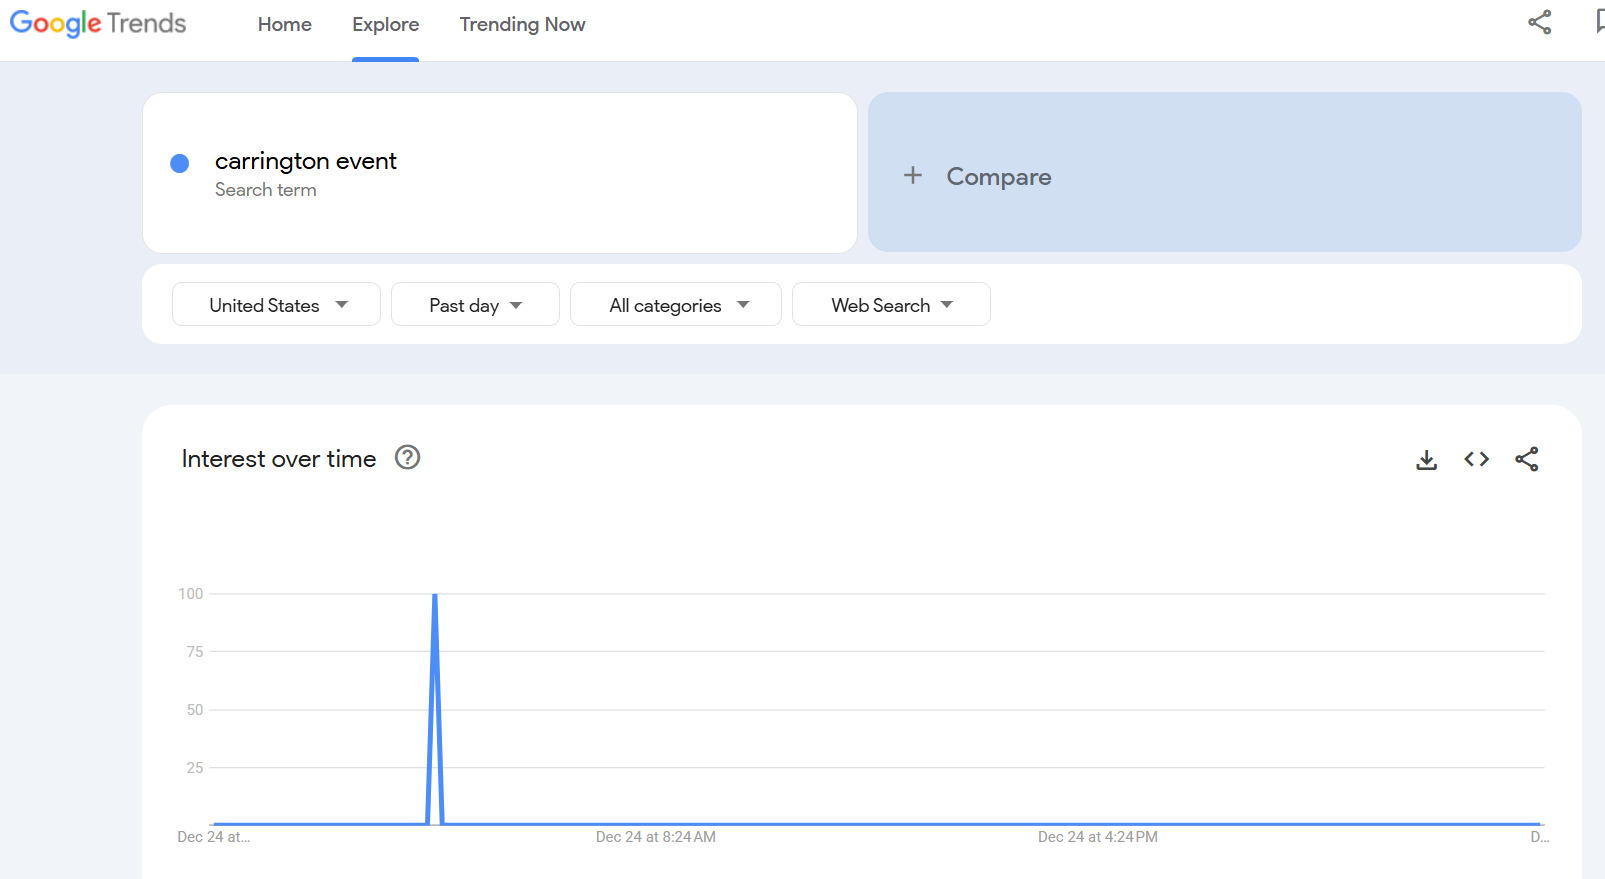
Task: Edit the carrington event search term
Action: pyautogui.click(x=306, y=161)
